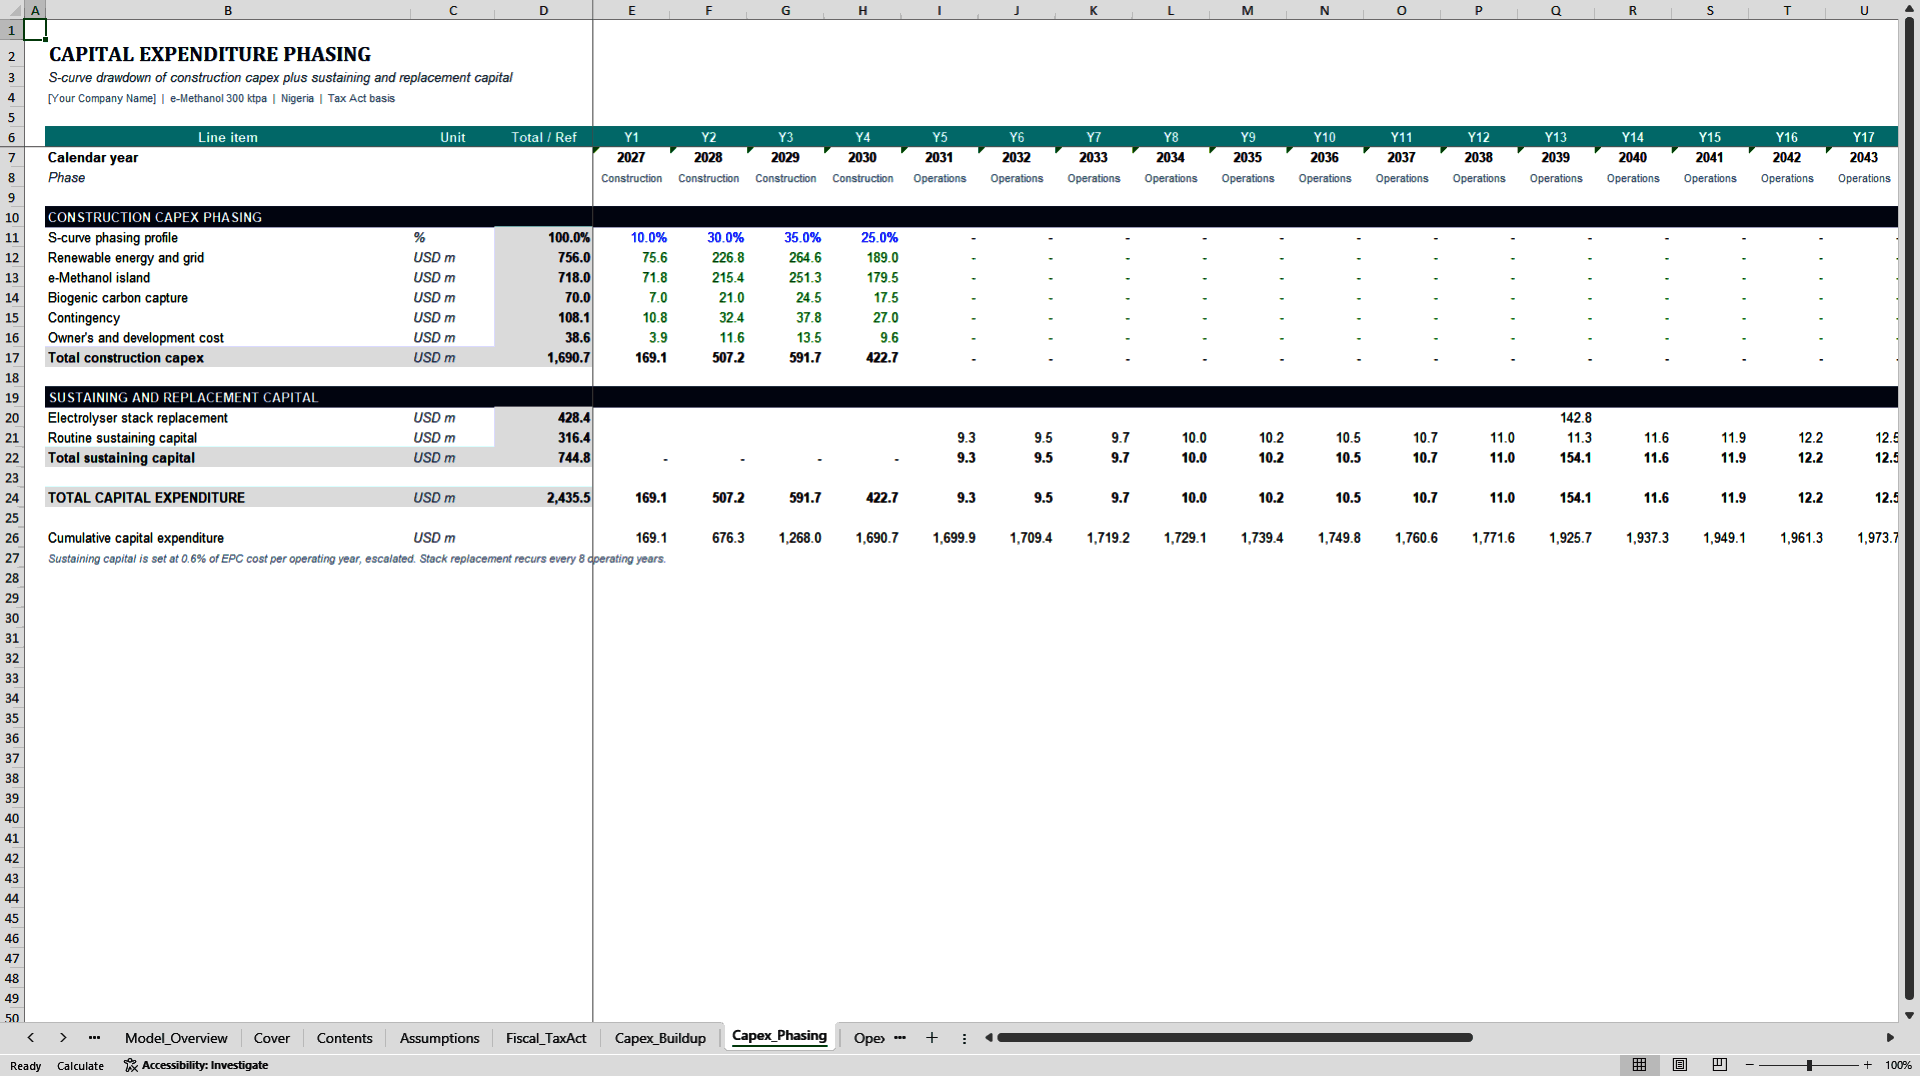The image size is (1920, 1076).
Task: Click the previous sheet navigation arrow
Action: (x=31, y=1038)
